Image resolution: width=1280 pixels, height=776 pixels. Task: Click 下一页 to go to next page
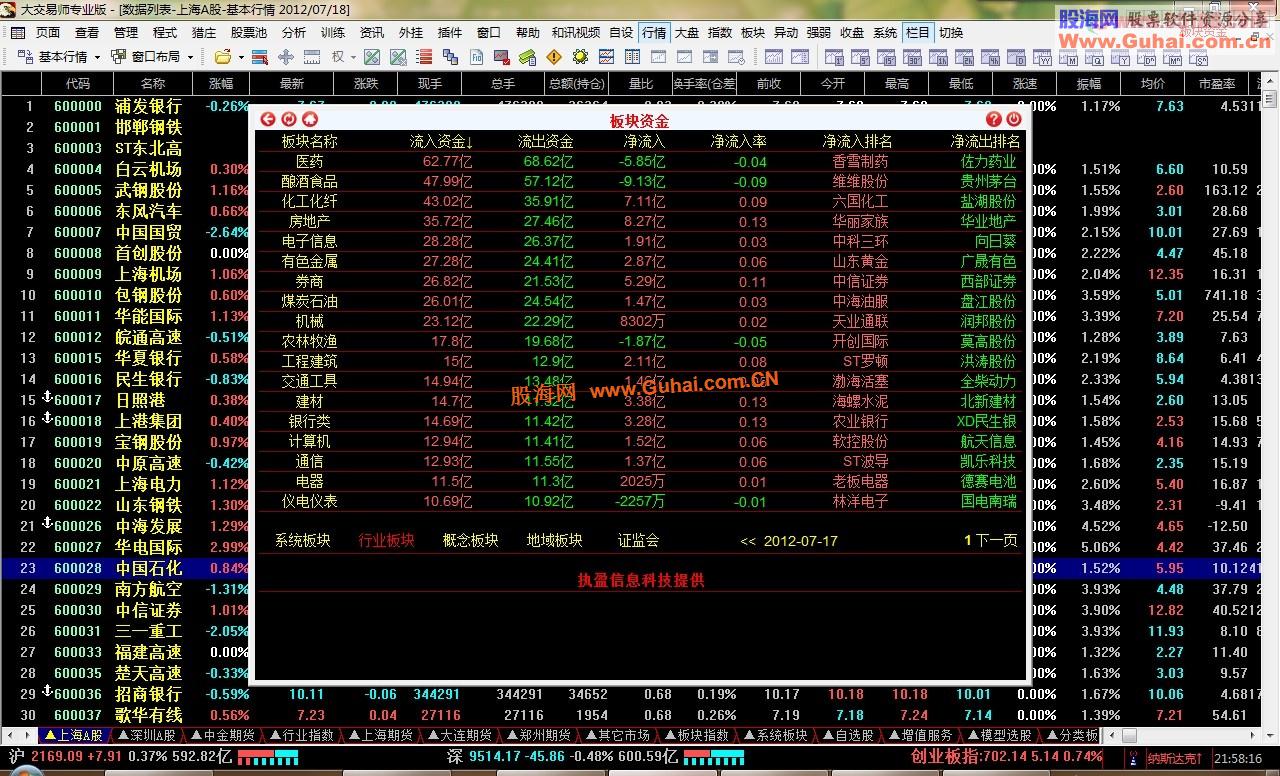(x=996, y=541)
